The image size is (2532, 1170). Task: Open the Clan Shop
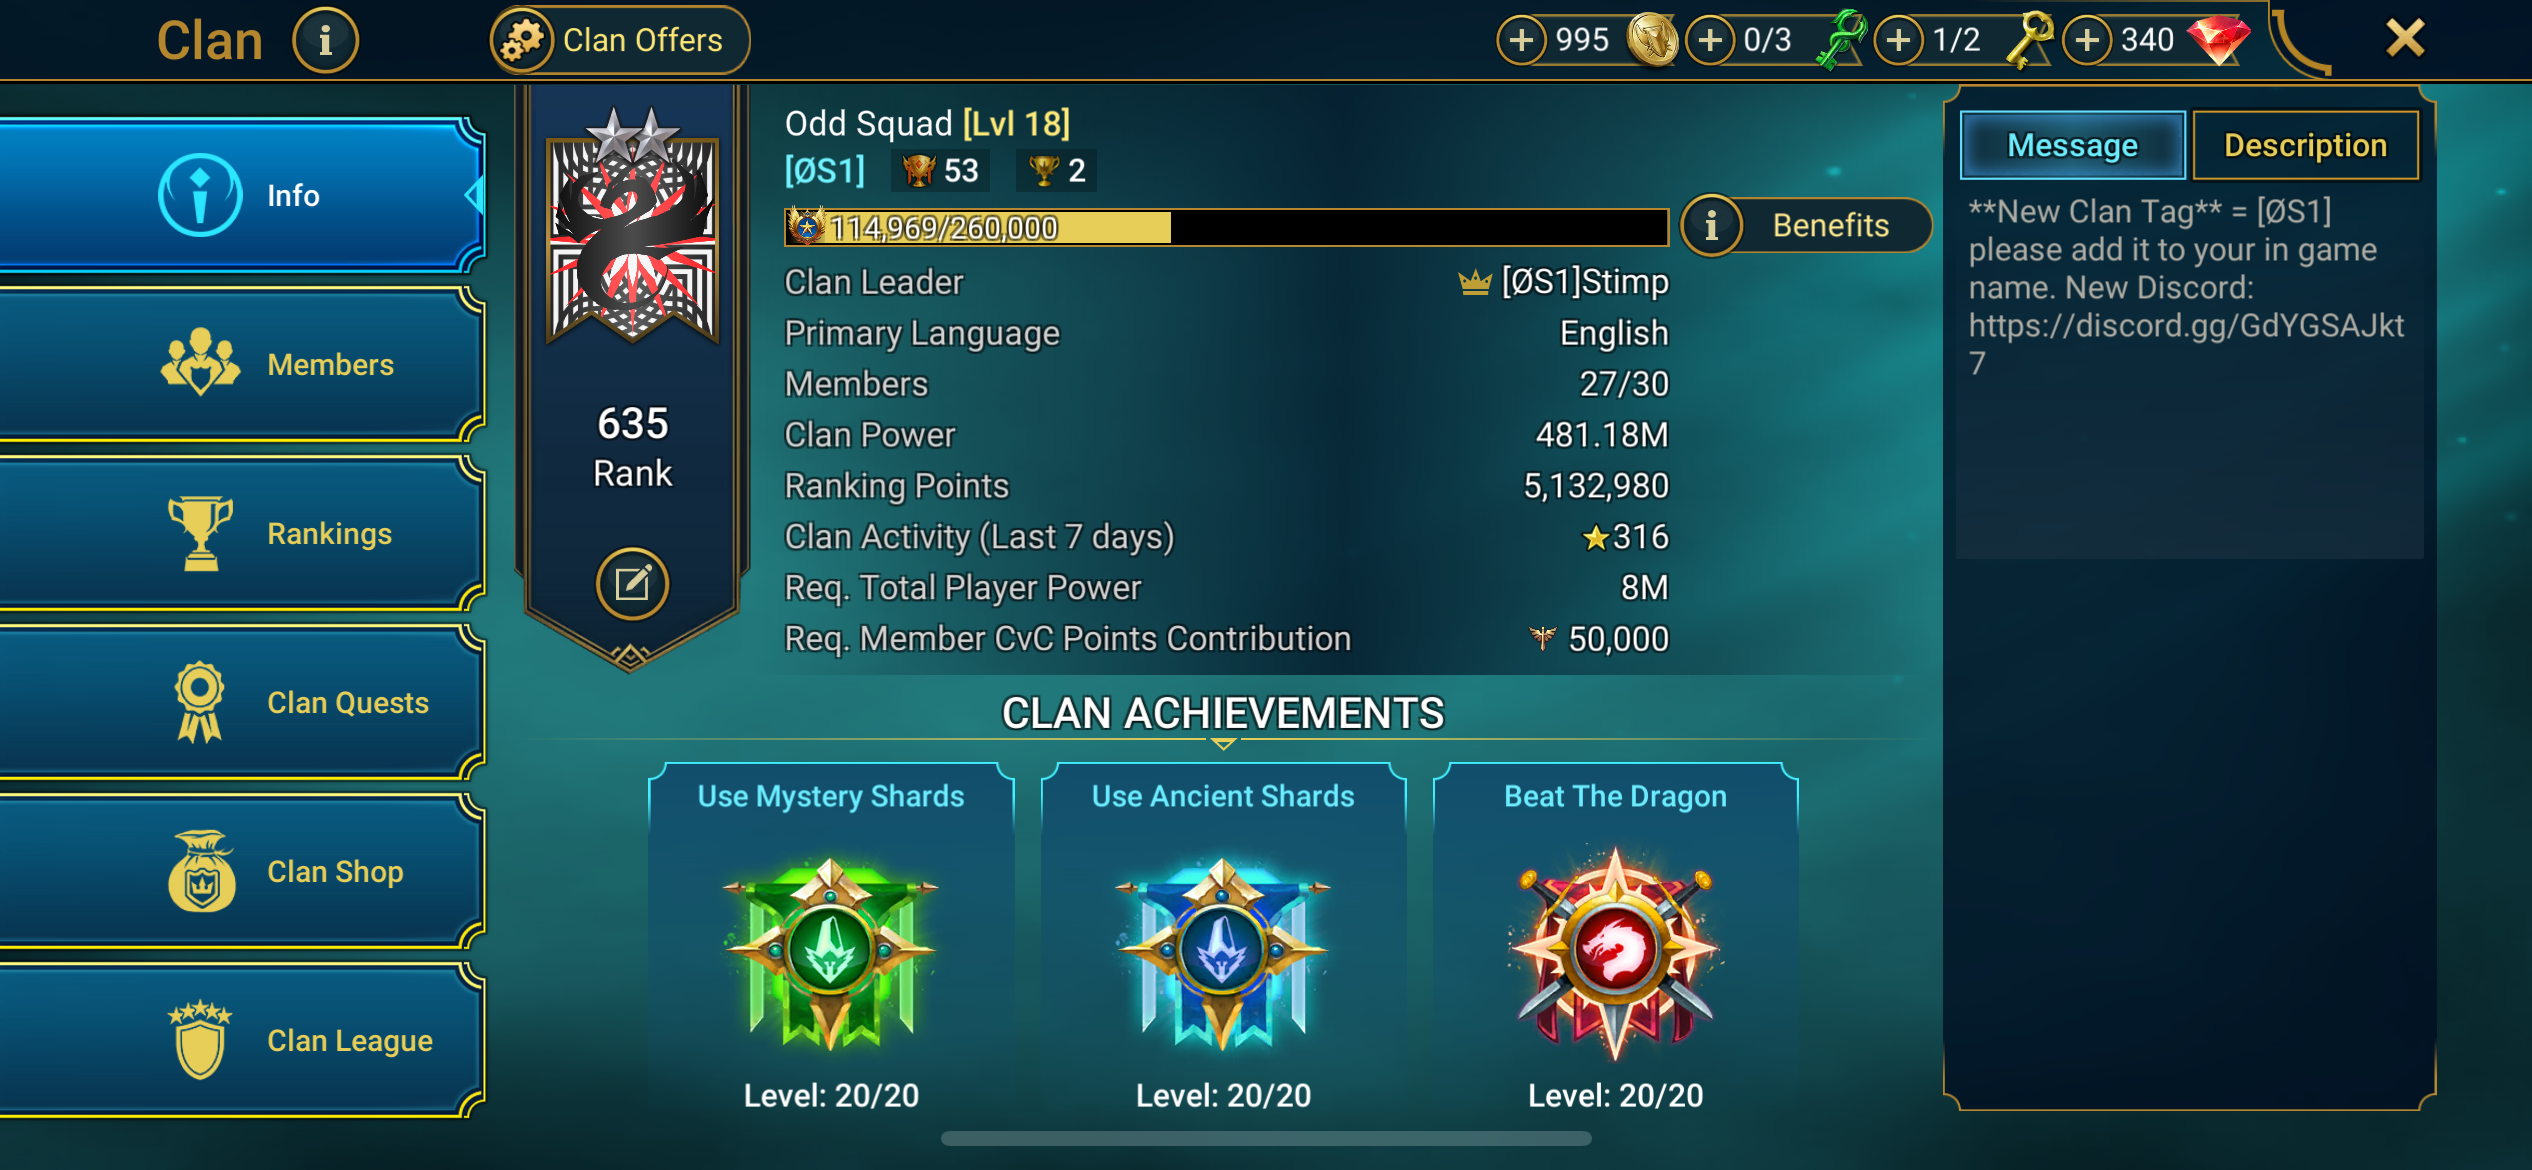[x=242, y=872]
